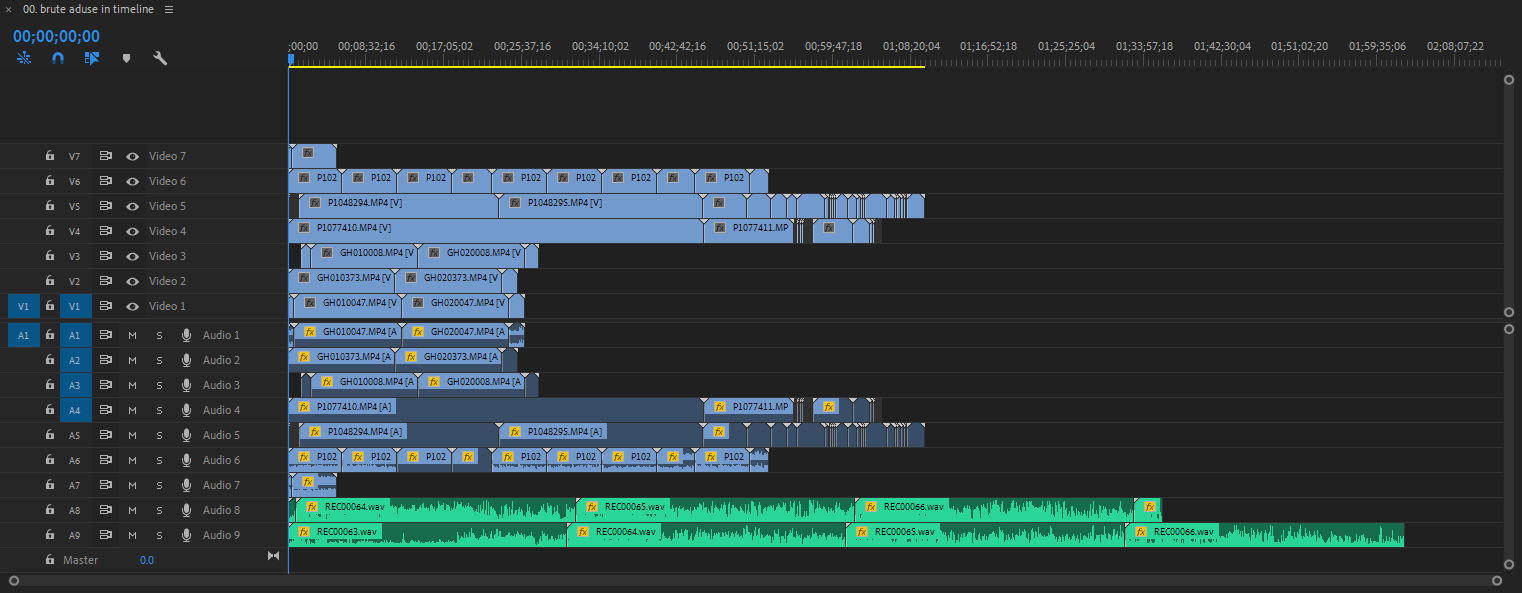Close the sequence tab with the X
1522x593 pixels.
click(8, 9)
